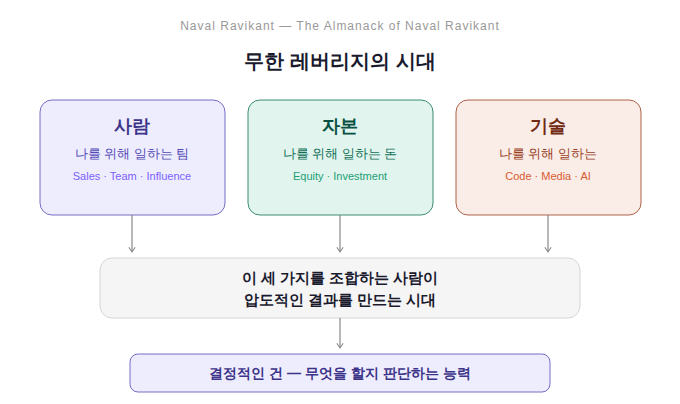The image size is (680, 404).
Task: Click the box '결정적인 건 — 무엇을 할지 판단하는 능력'
Action: [x=340, y=373]
